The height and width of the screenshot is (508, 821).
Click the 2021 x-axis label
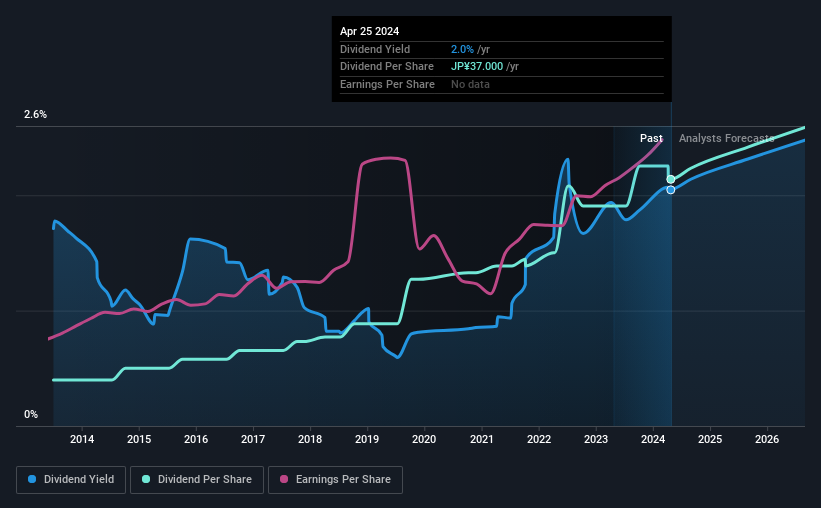pyautogui.click(x=482, y=439)
